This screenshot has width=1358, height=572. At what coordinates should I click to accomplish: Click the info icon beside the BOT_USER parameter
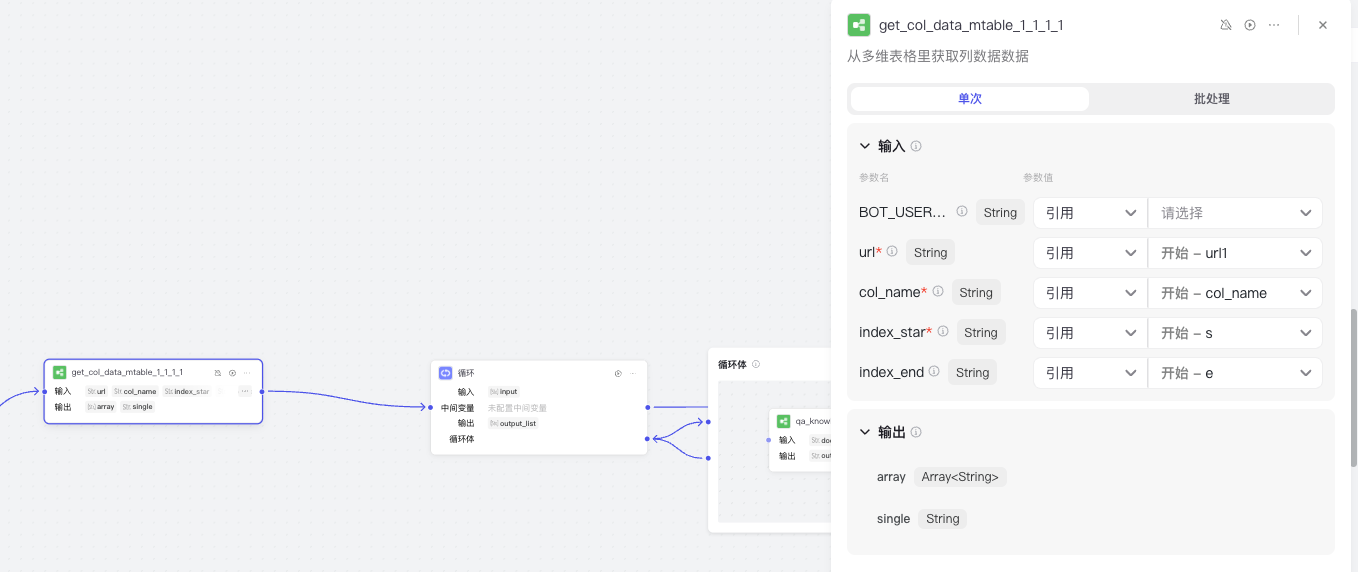pos(962,212)
